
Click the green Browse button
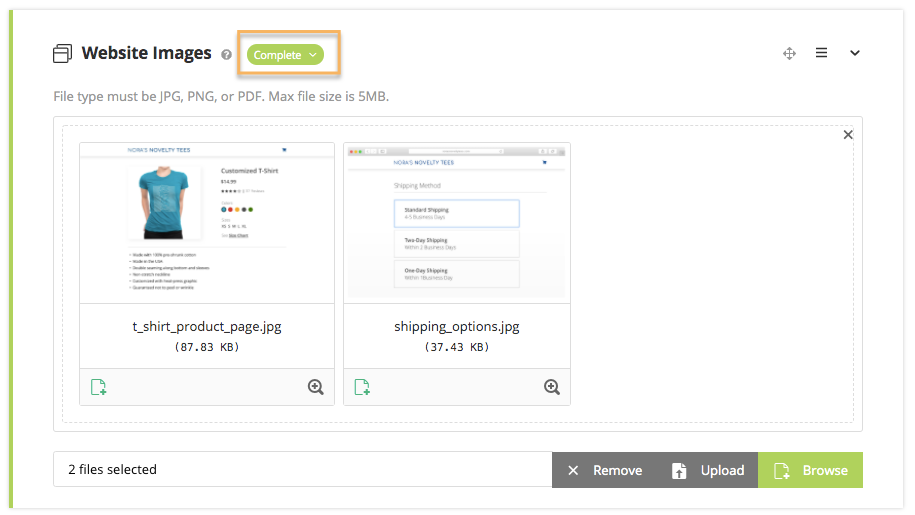(x=810, y=470)
